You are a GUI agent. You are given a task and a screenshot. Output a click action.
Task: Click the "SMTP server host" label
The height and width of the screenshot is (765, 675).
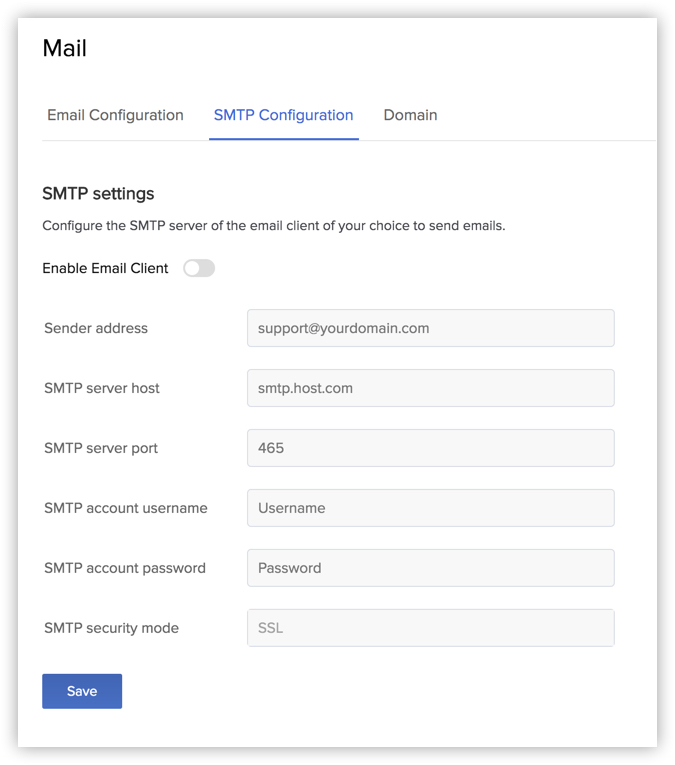pos(102,388)
